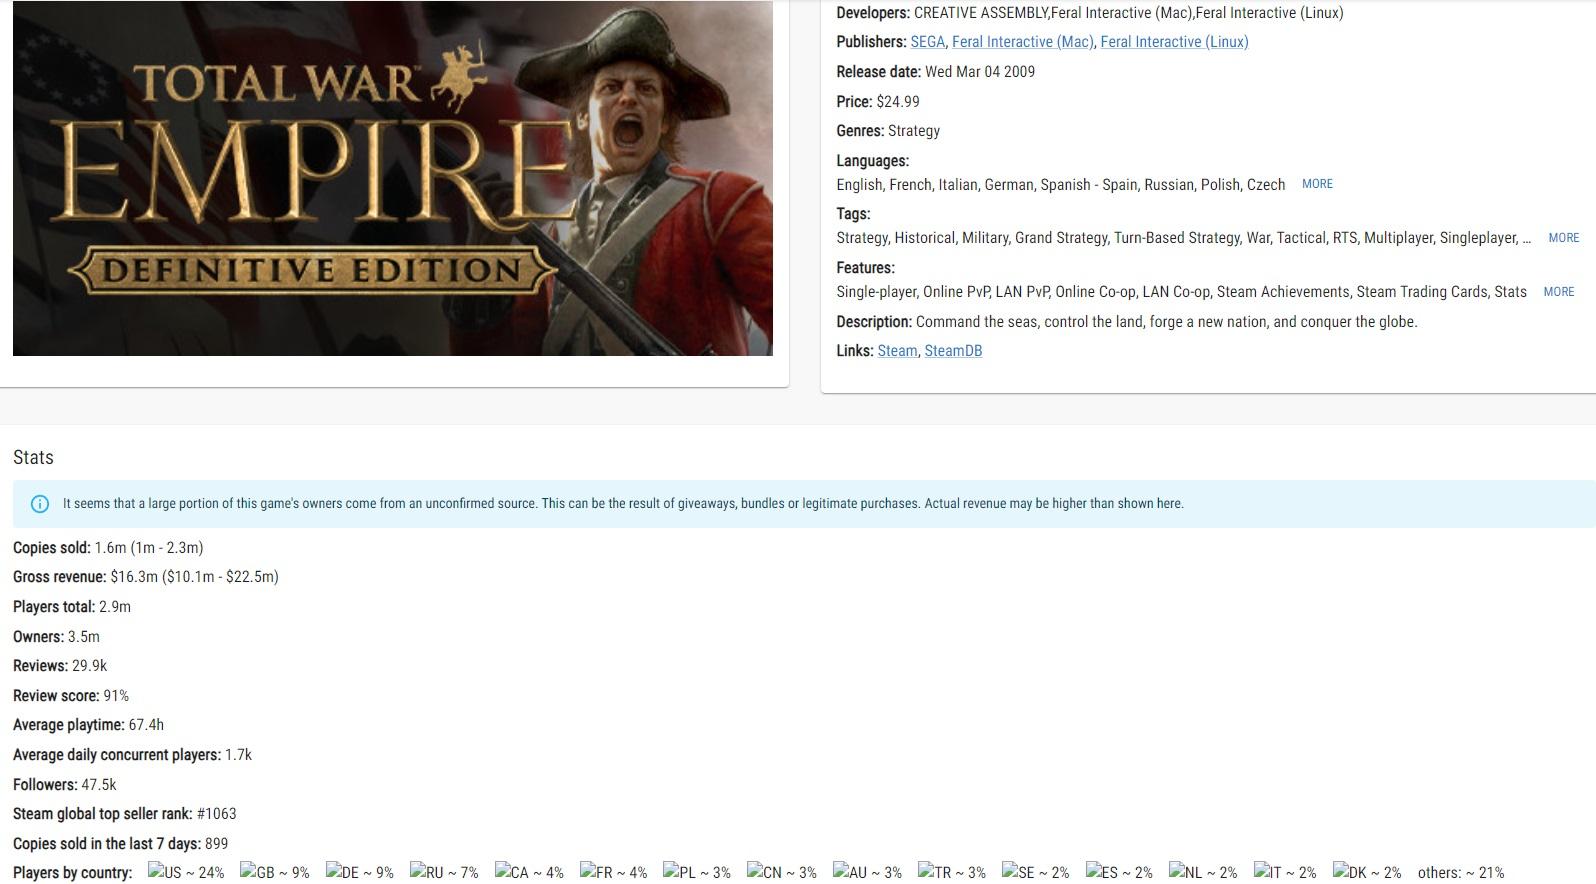1596x884 pixels.
Task: Open the Steam store link
Action: [897, 351]
